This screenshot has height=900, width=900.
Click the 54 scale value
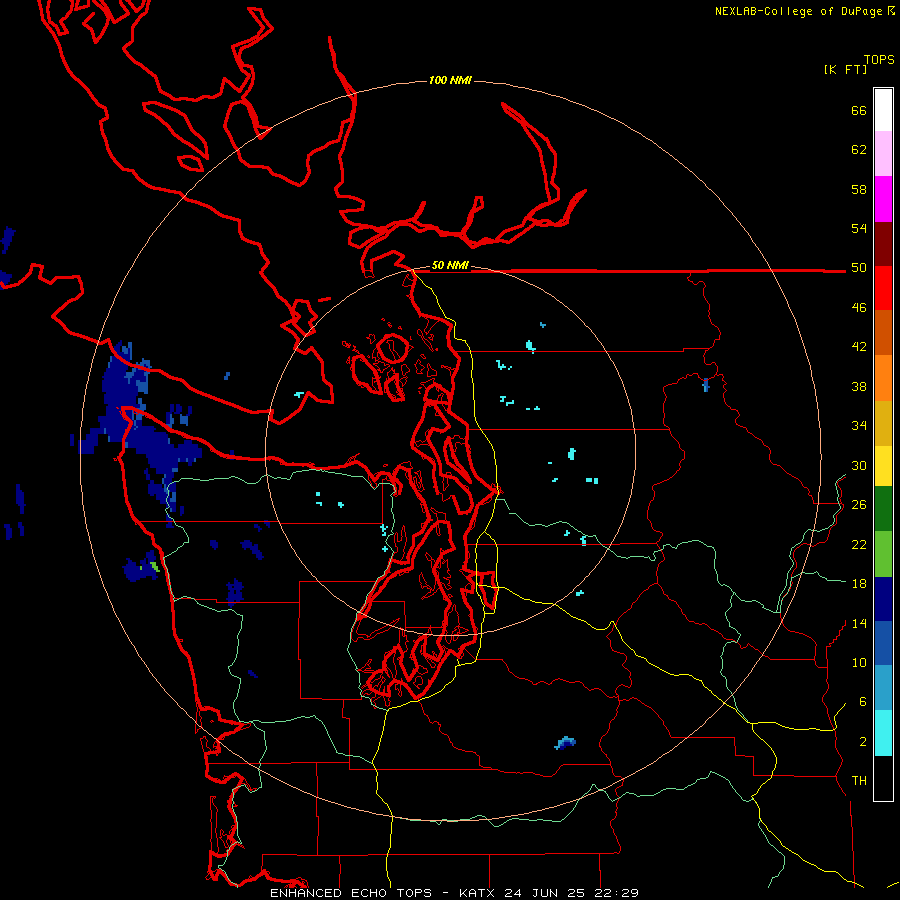(859, 228)
